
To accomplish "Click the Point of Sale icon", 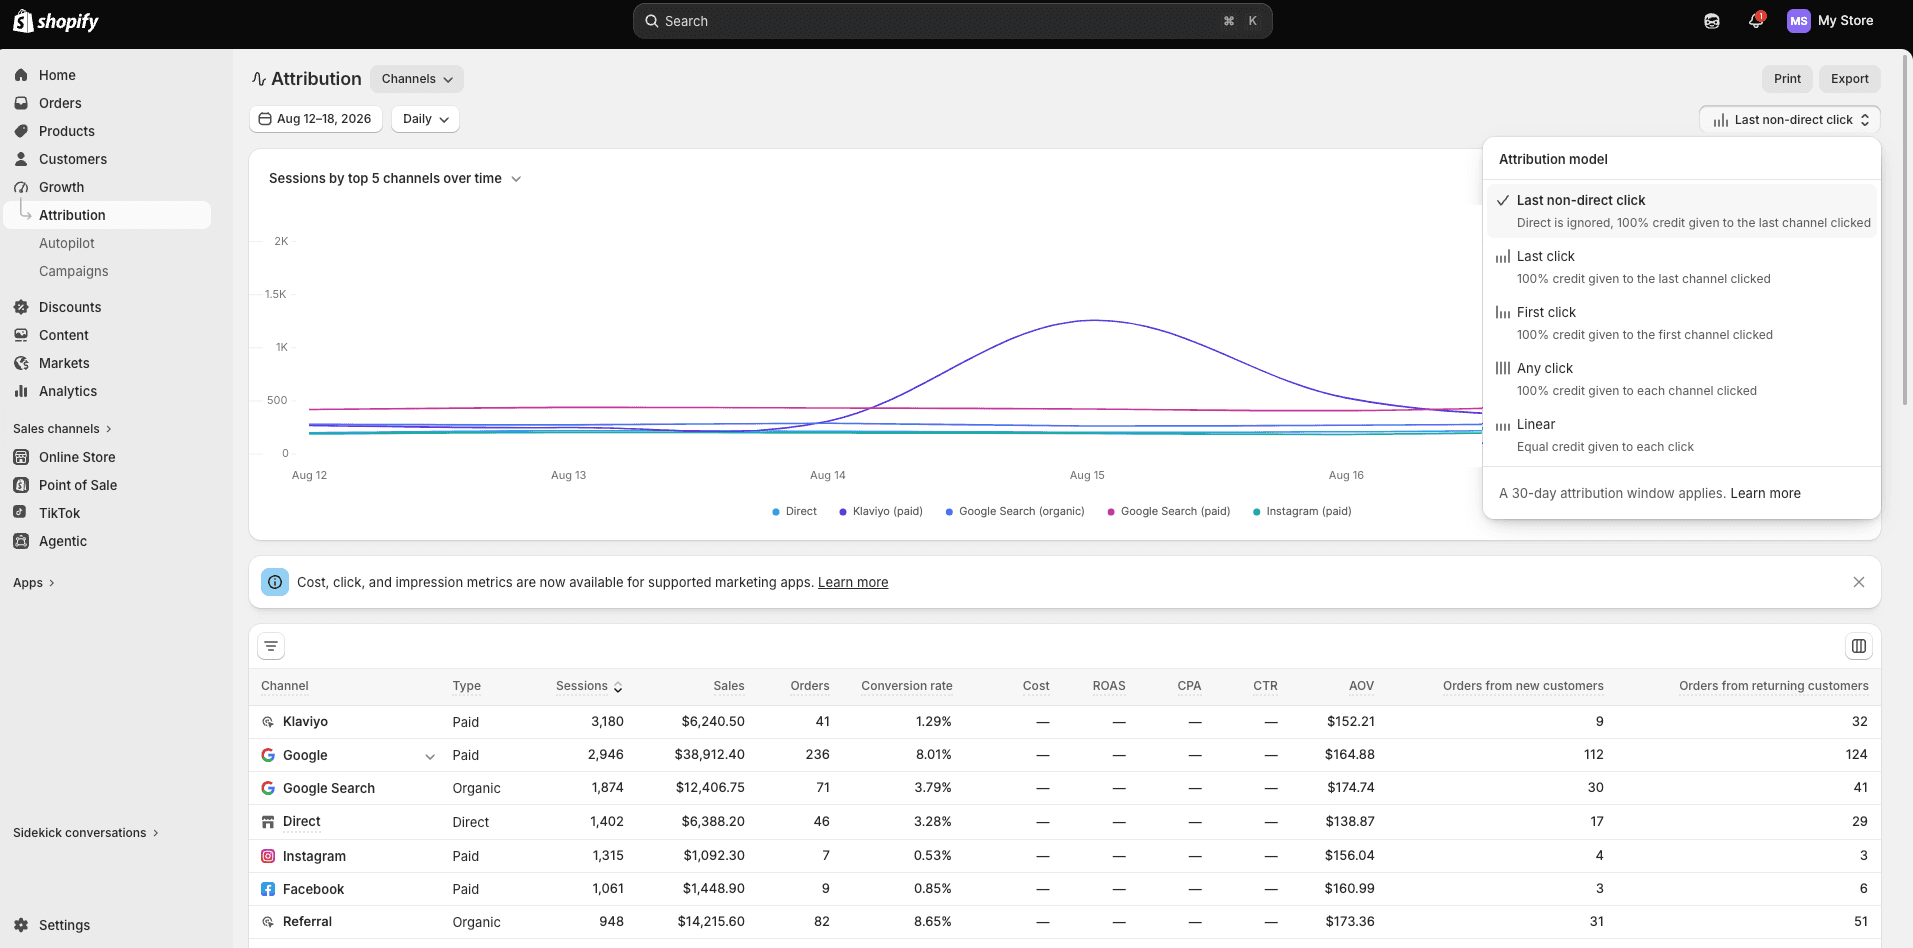I will tap(21, 485).
